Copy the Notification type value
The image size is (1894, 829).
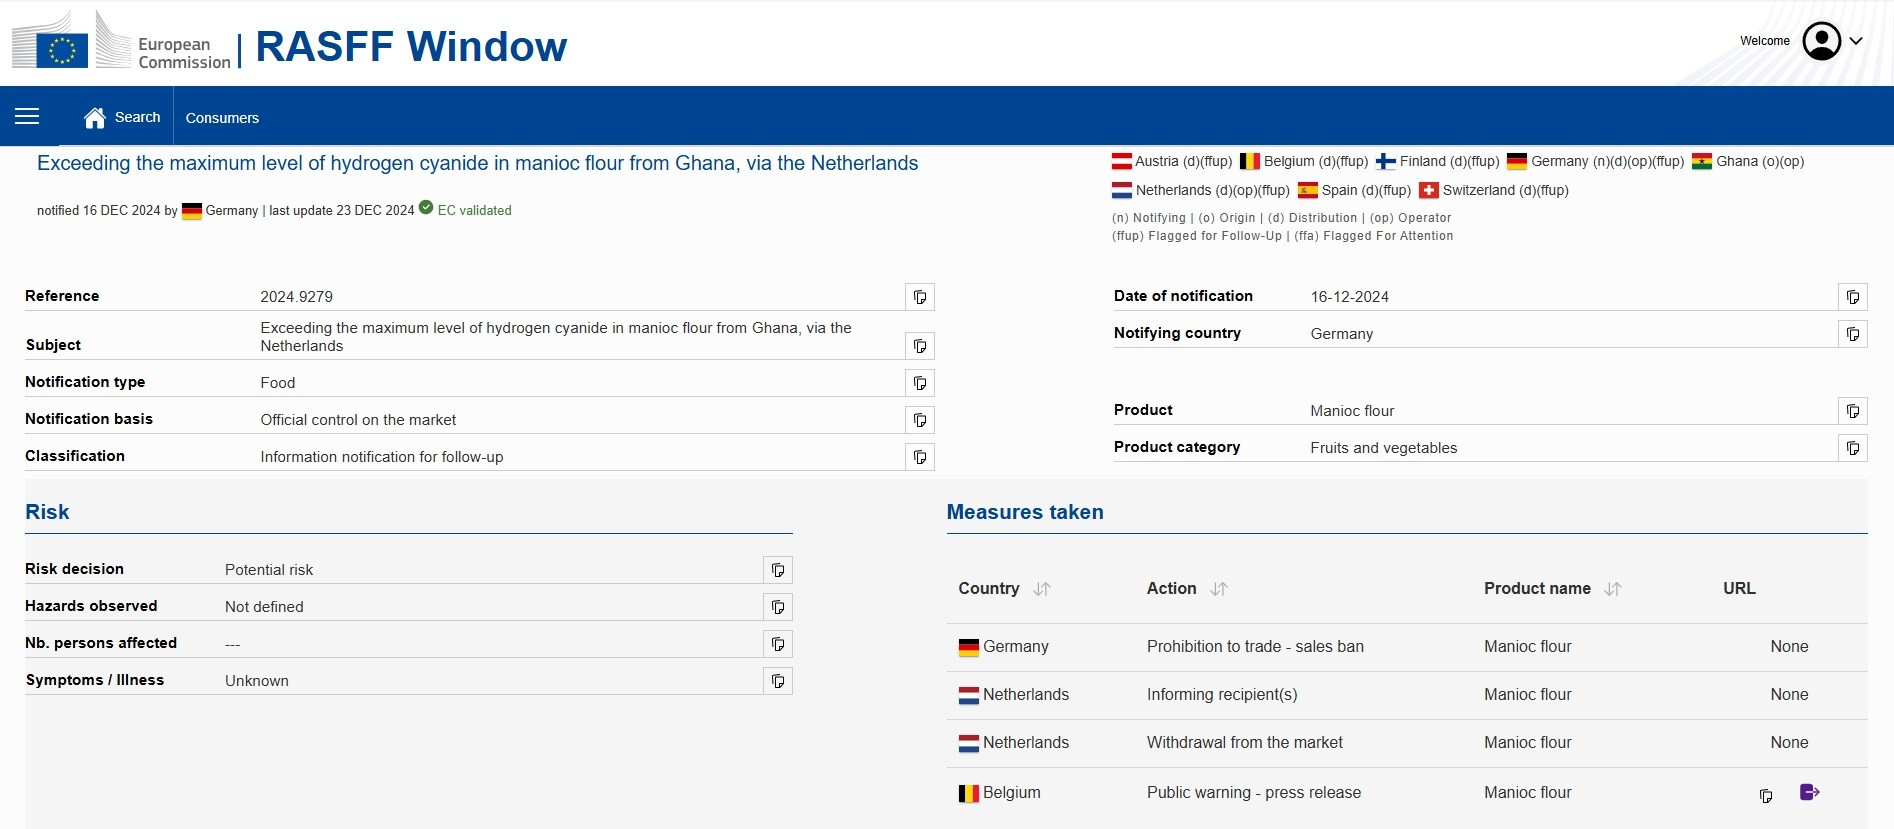[919, 383]
